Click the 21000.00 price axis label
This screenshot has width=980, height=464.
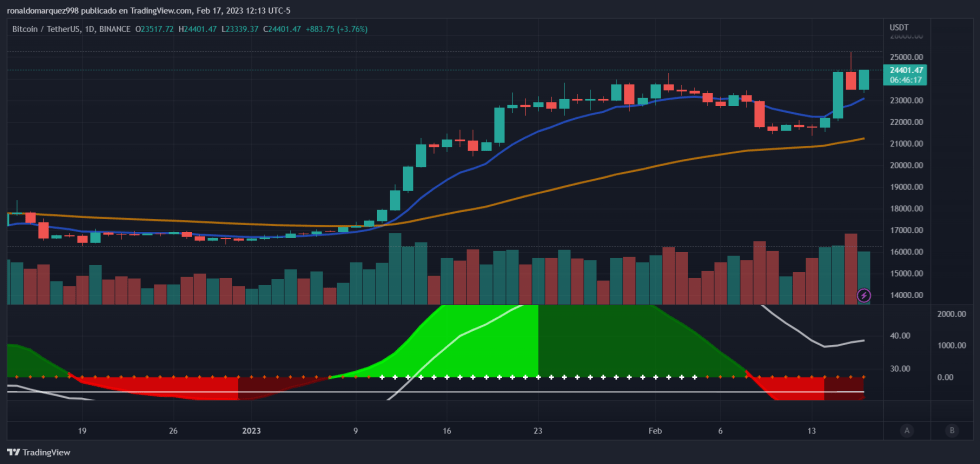point(908,144)
